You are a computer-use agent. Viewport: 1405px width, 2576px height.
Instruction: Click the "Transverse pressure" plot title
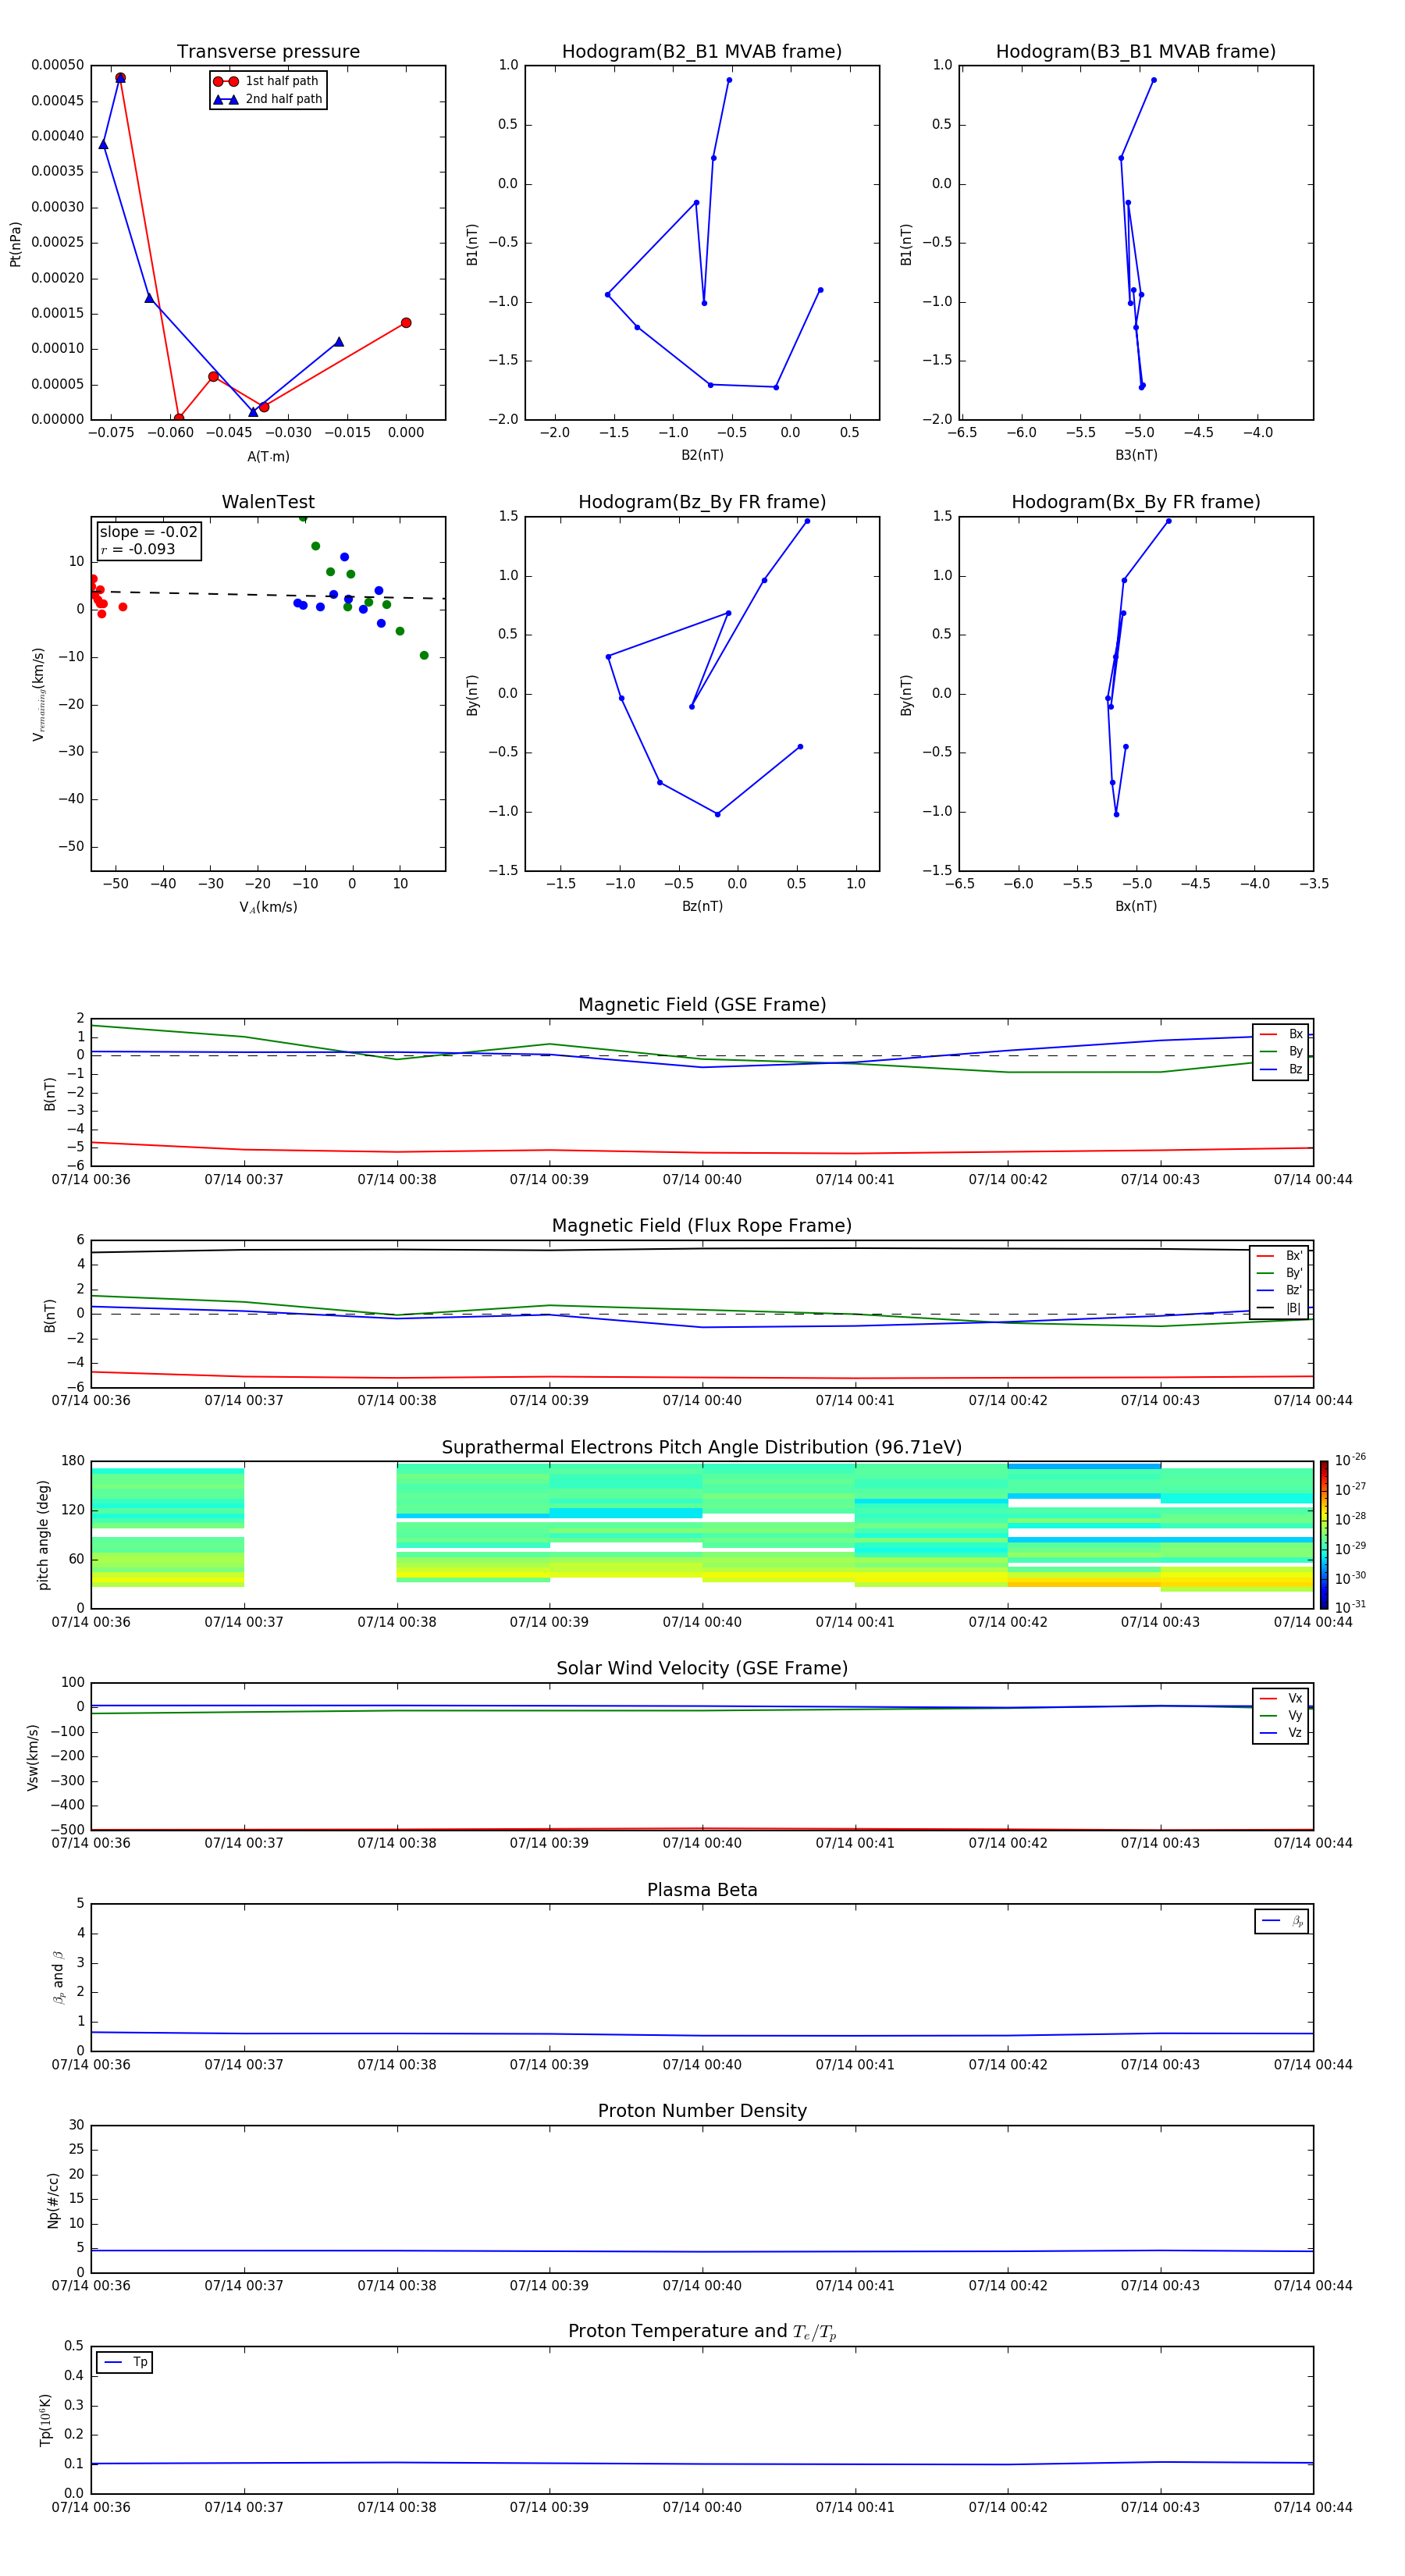pos(268,52)
